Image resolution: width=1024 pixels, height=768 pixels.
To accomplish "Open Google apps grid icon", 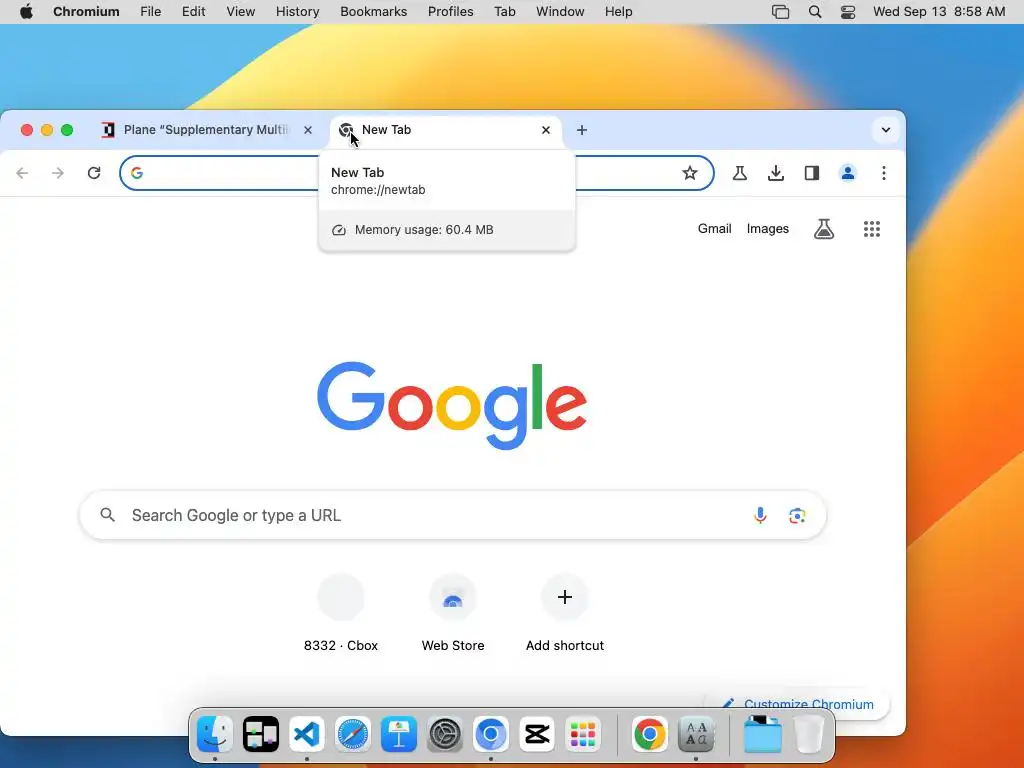I will 872,229.
